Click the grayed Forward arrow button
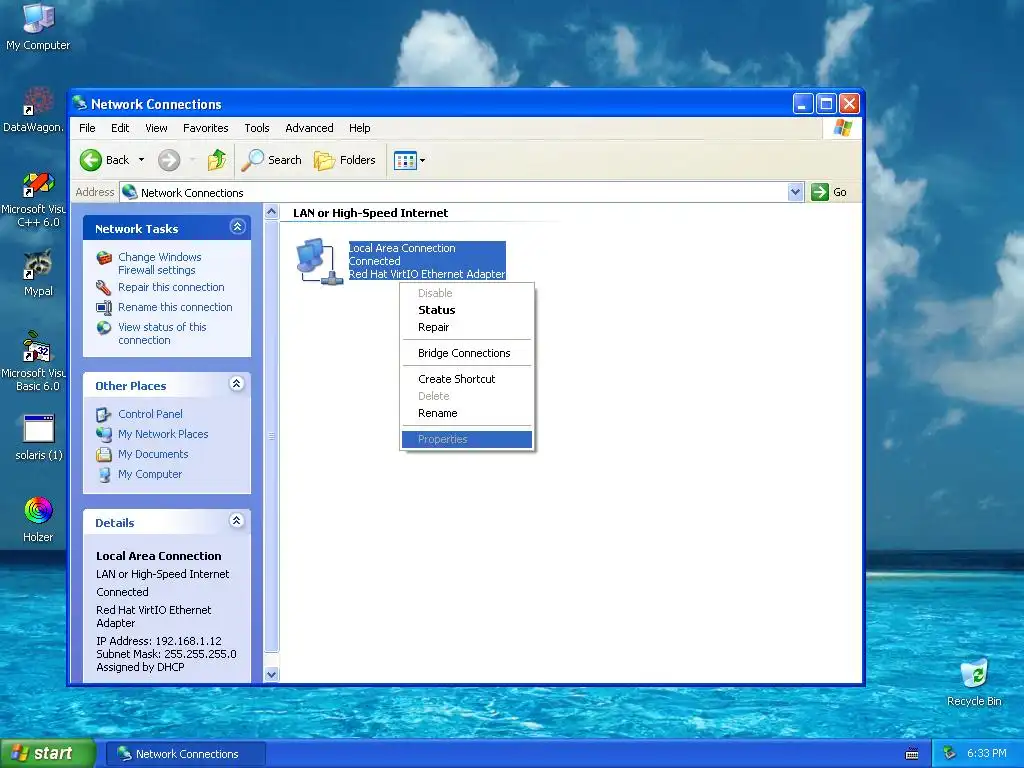Image resolution: width=1024 pixels, height=768 pixels. [169, 160]
